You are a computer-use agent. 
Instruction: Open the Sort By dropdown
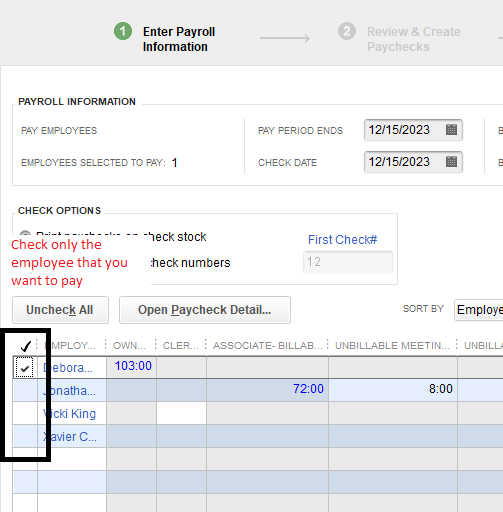tap(479, 310)
